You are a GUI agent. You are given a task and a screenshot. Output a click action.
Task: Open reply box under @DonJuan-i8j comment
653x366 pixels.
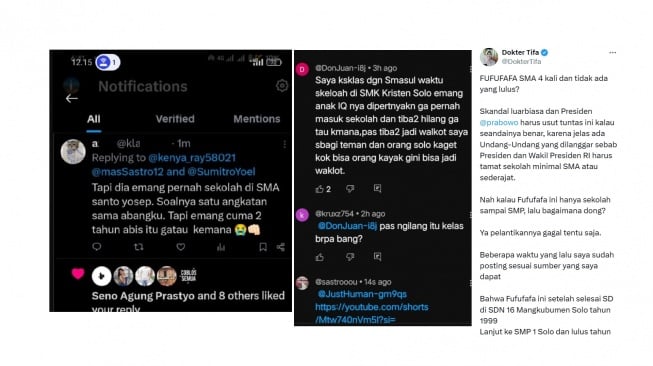[377, 189]
